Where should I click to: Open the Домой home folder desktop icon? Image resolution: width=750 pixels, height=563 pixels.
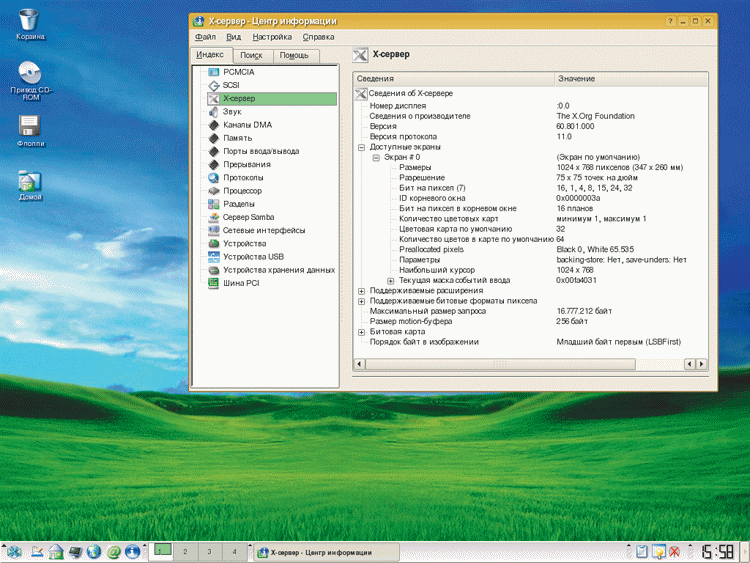(x=30, y=181)
